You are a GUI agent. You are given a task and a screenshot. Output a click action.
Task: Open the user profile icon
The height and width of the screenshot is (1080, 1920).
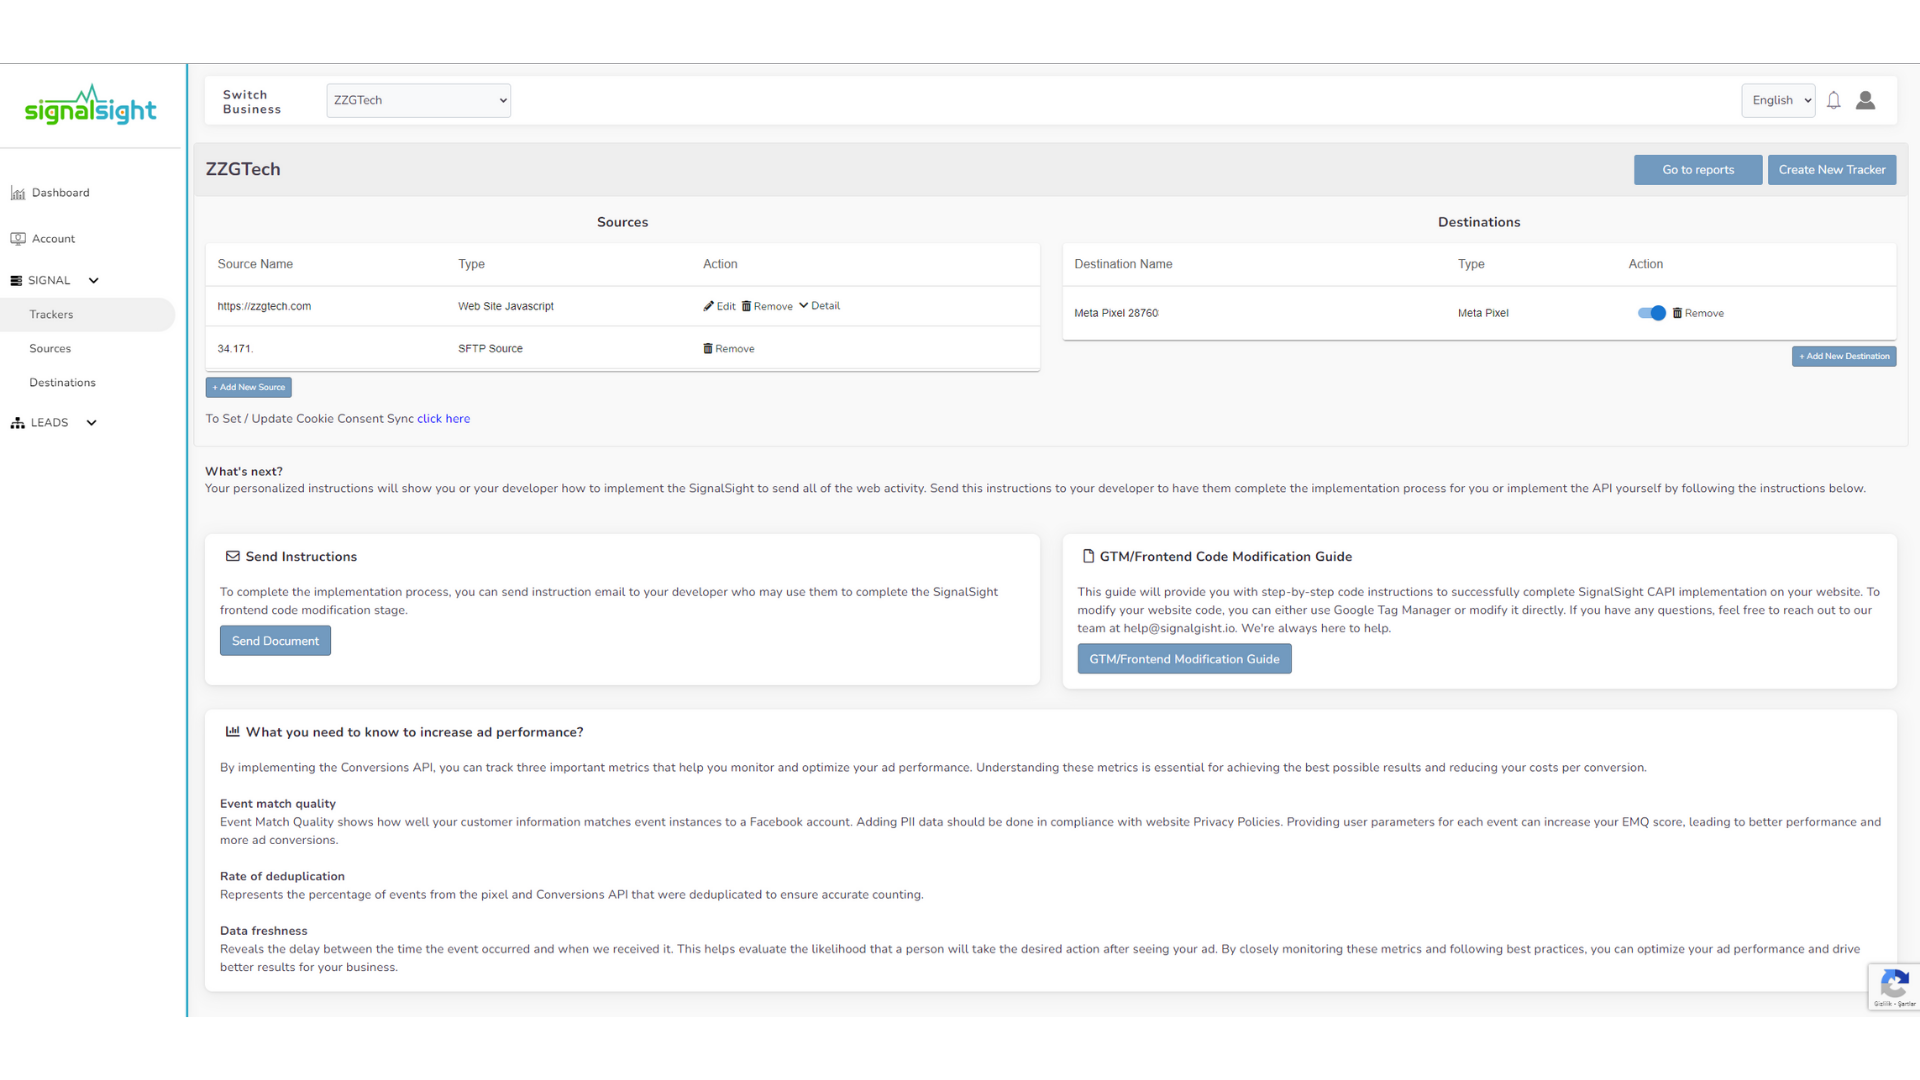[1865, 100]
